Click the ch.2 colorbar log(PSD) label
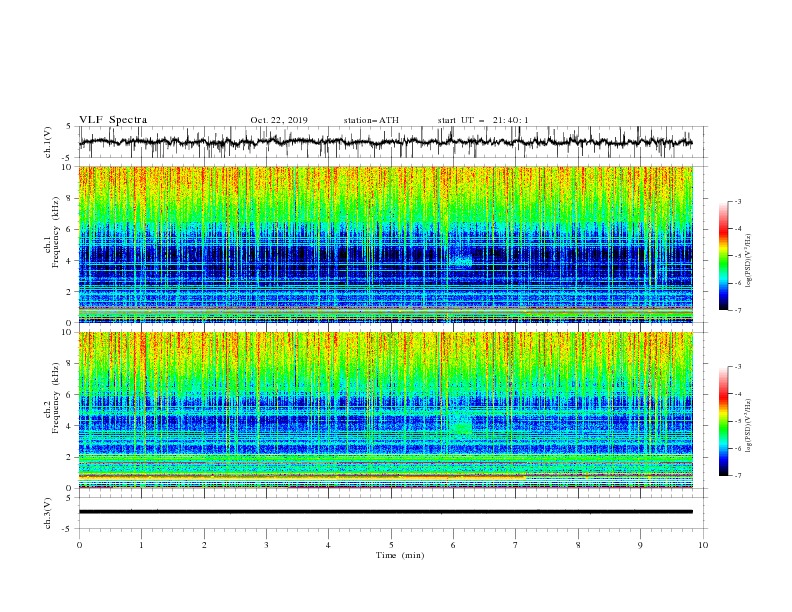The width and height of the screenshot is (792, 612). [x=749, y=425]
